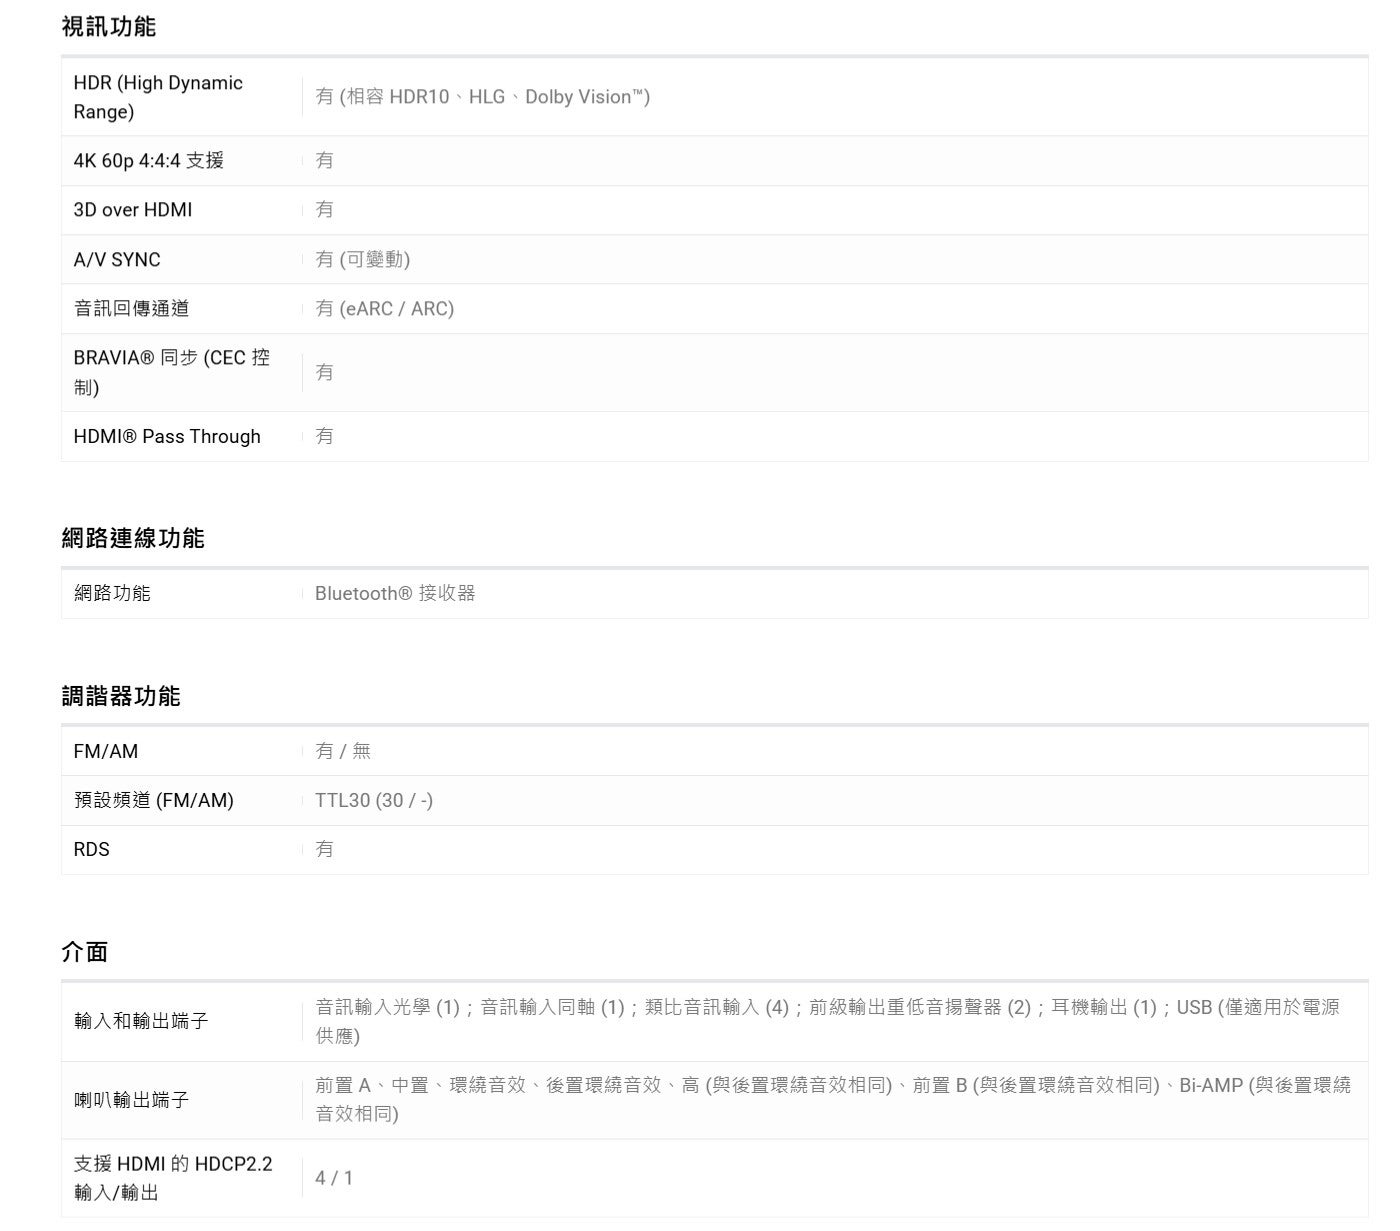Click the 調諧器功能 section heading
1400x1231 pixels.
click(121, 696)
